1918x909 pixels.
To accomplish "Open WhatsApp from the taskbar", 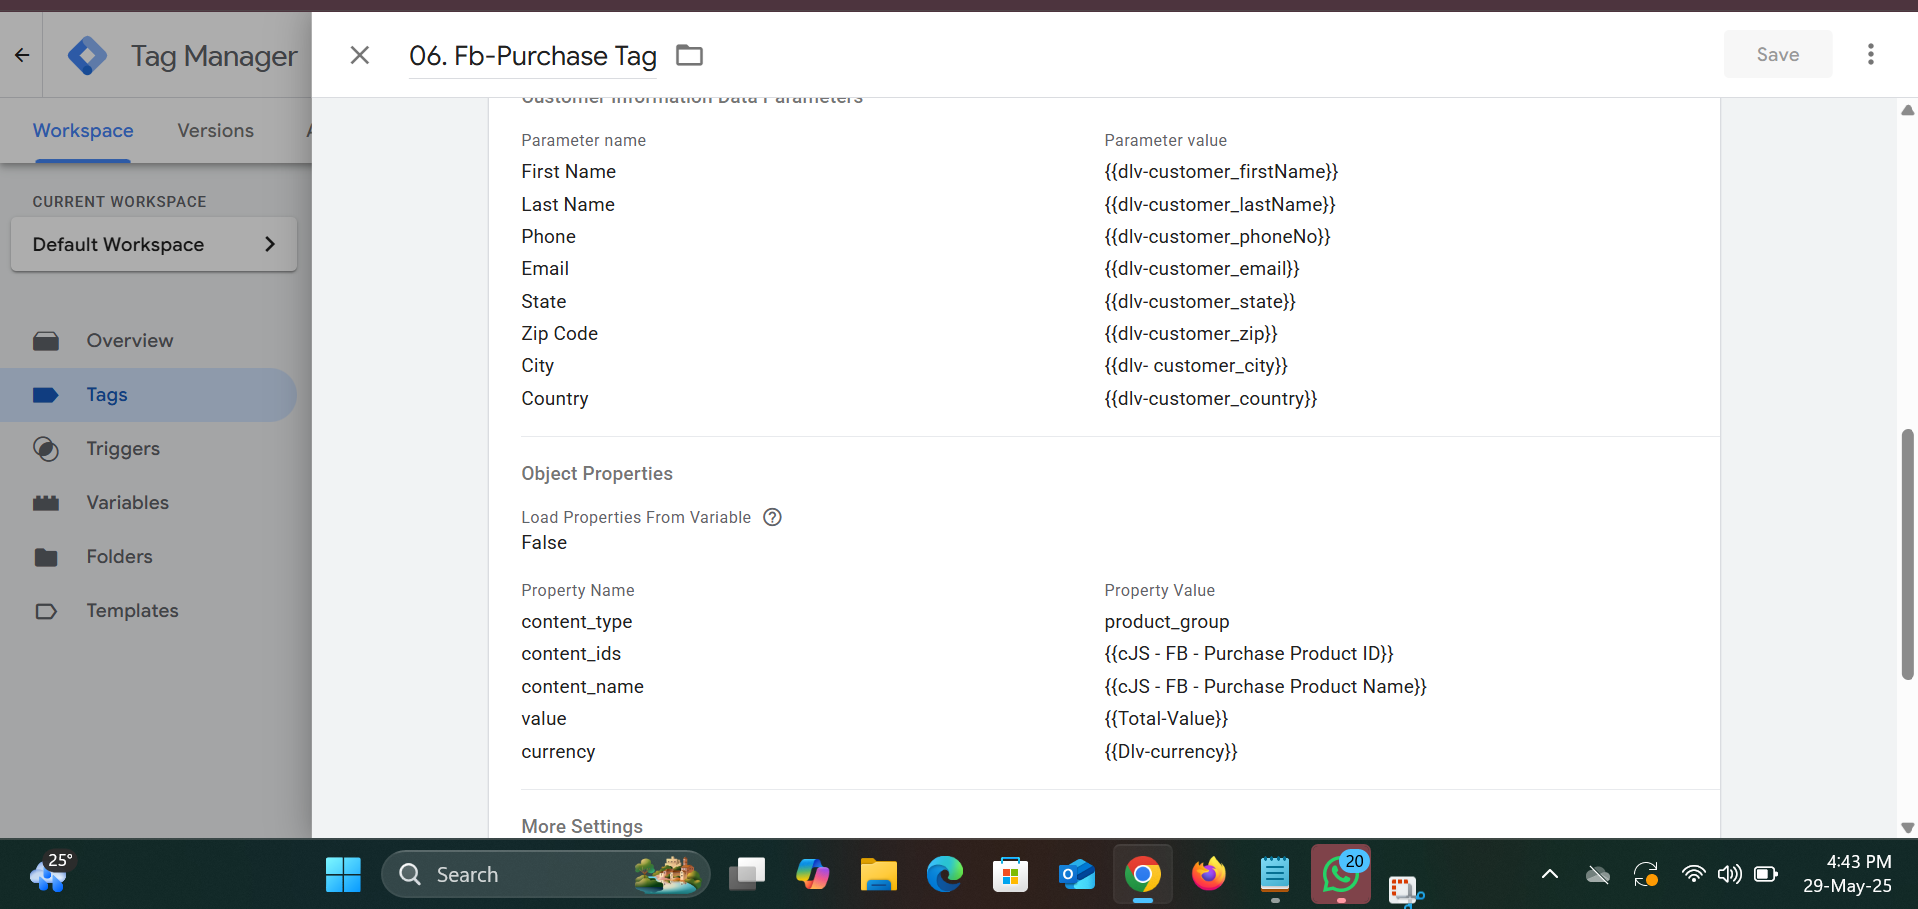I will [1340, 875].
